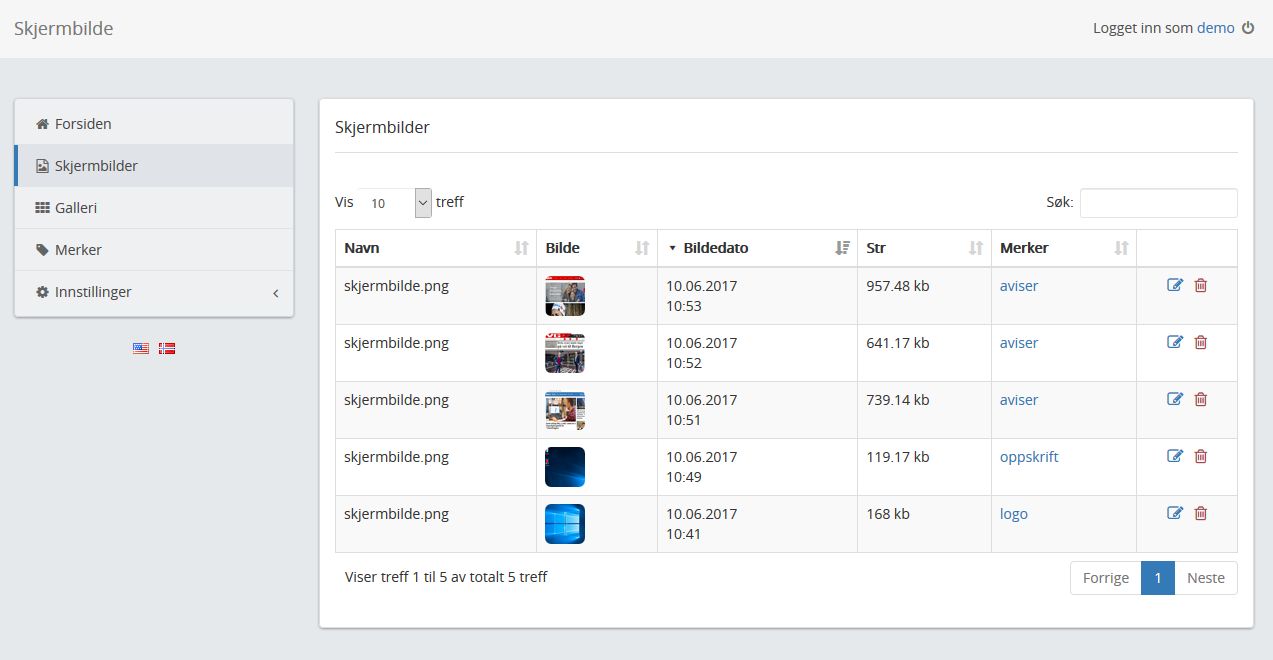Screen dimensions: 1273x660
Task: Click the Søk search field
Action: (x=1158, y=203)
